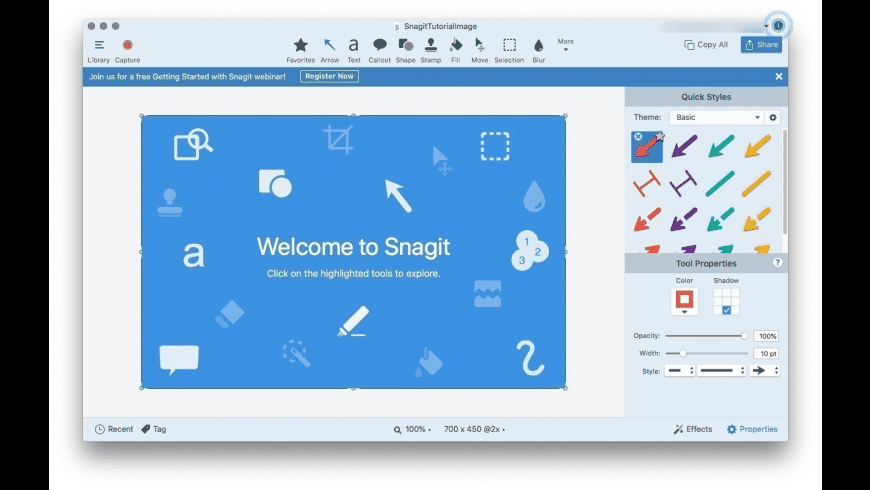Screen dimensions: 870x490
Task: Switch to the Properties panel
Action: [752, 429]
